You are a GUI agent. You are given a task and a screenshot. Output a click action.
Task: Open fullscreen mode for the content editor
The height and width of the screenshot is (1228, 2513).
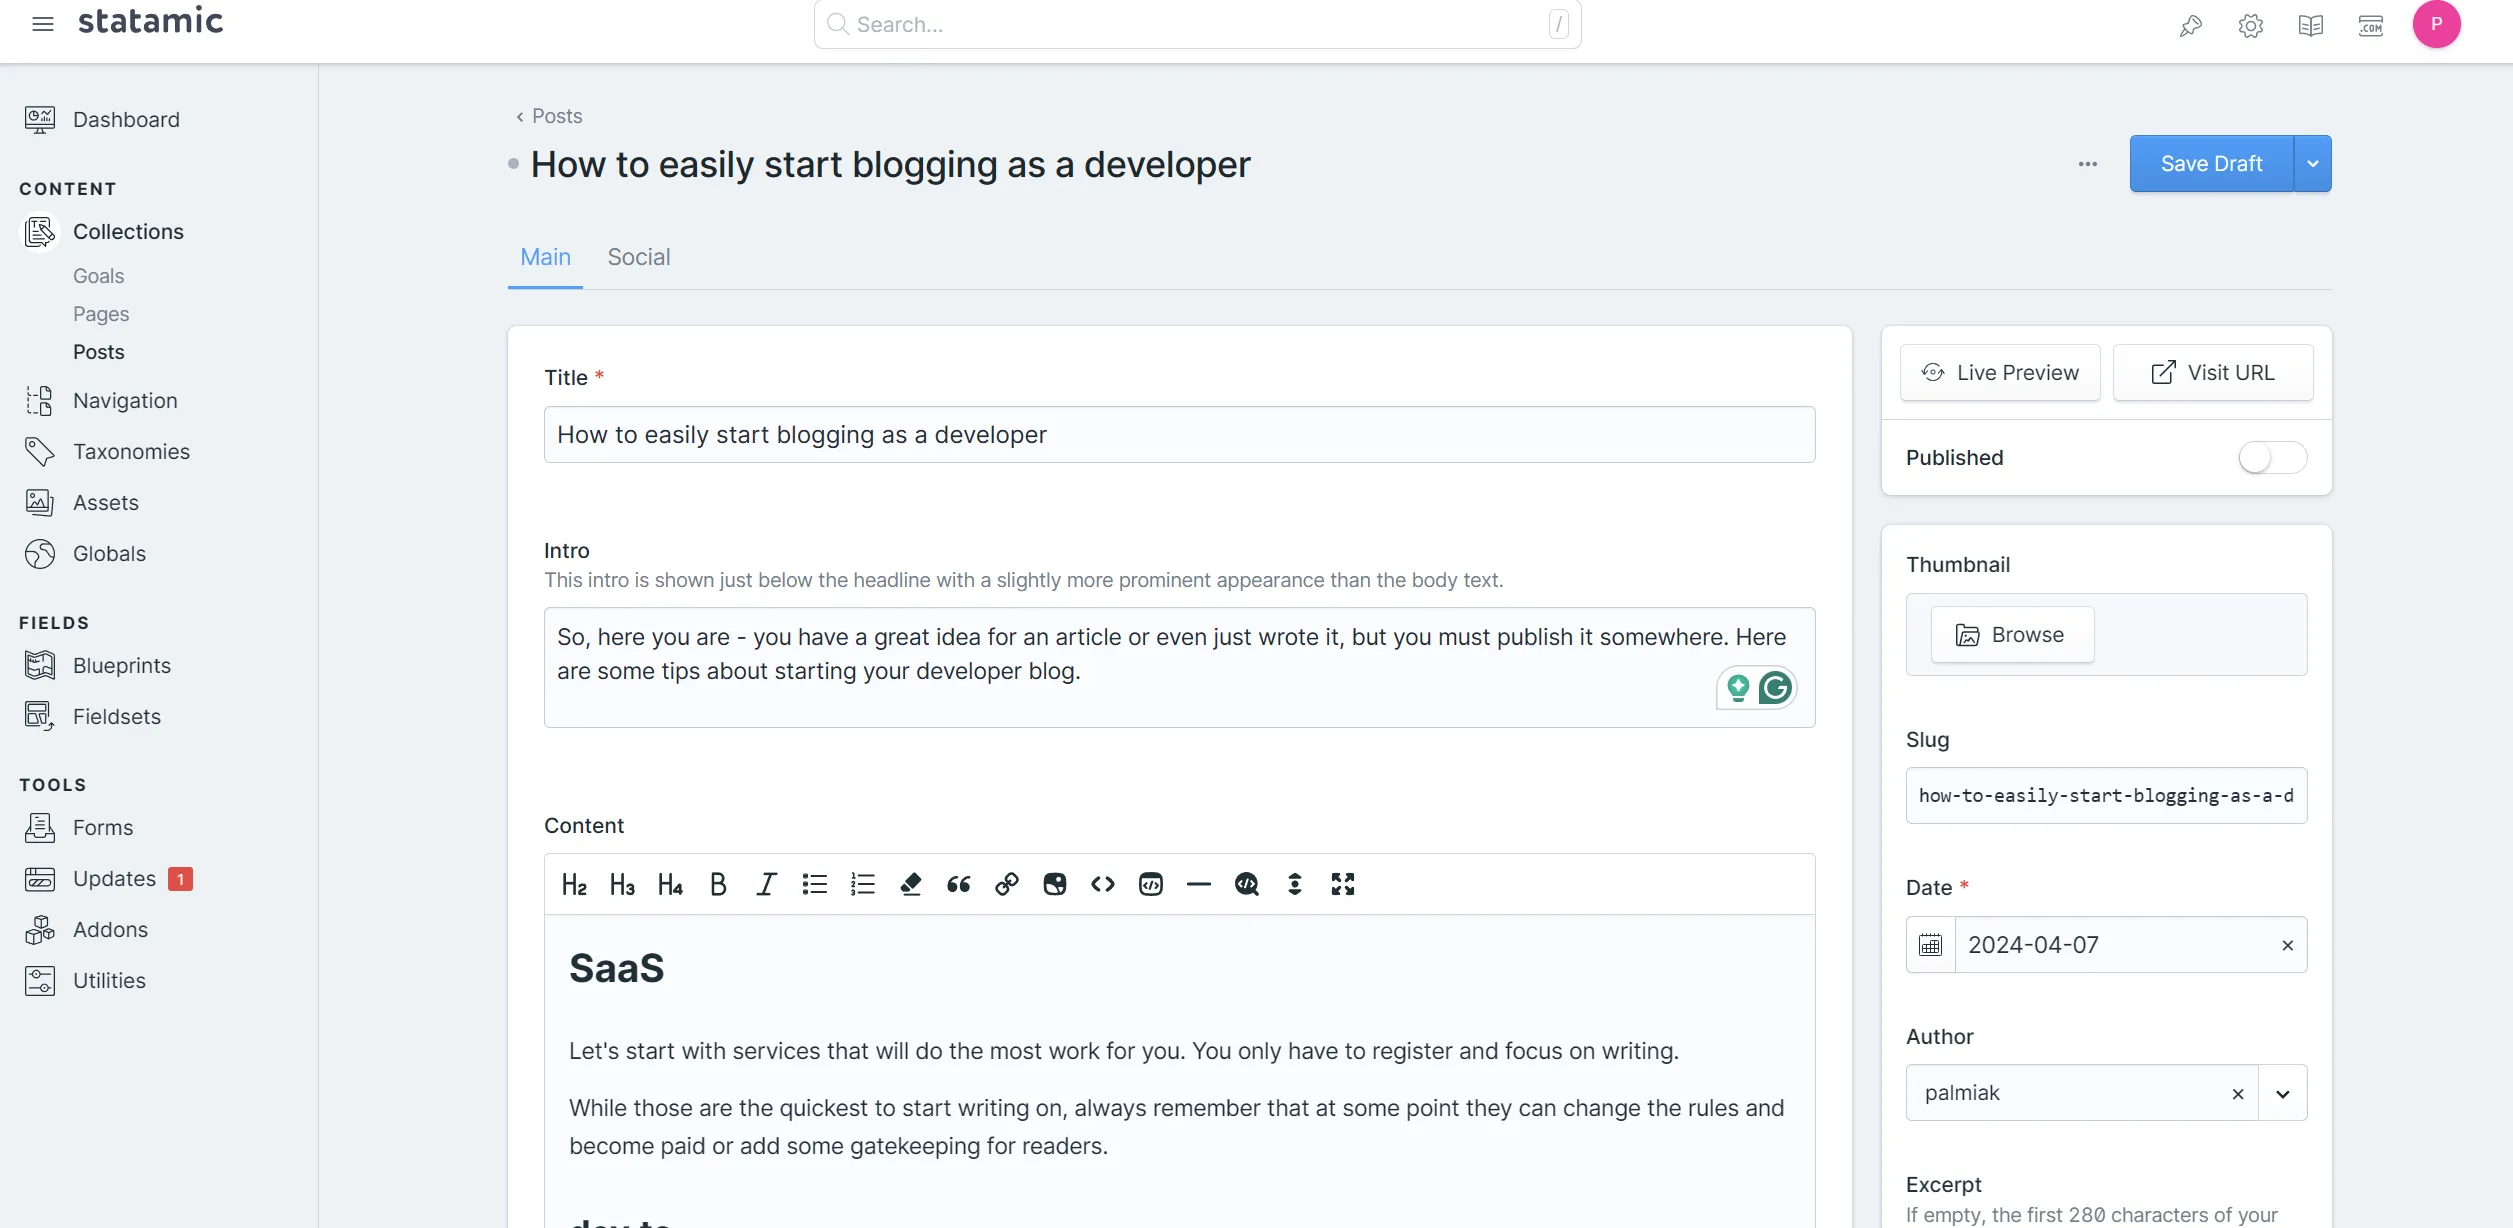[1342, 884]
